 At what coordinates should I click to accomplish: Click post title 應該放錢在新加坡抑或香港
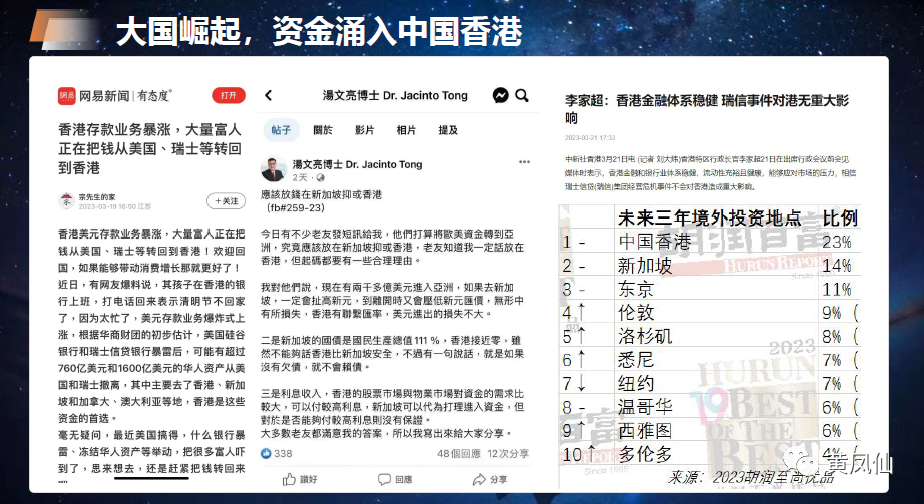(x=322, y=195)
